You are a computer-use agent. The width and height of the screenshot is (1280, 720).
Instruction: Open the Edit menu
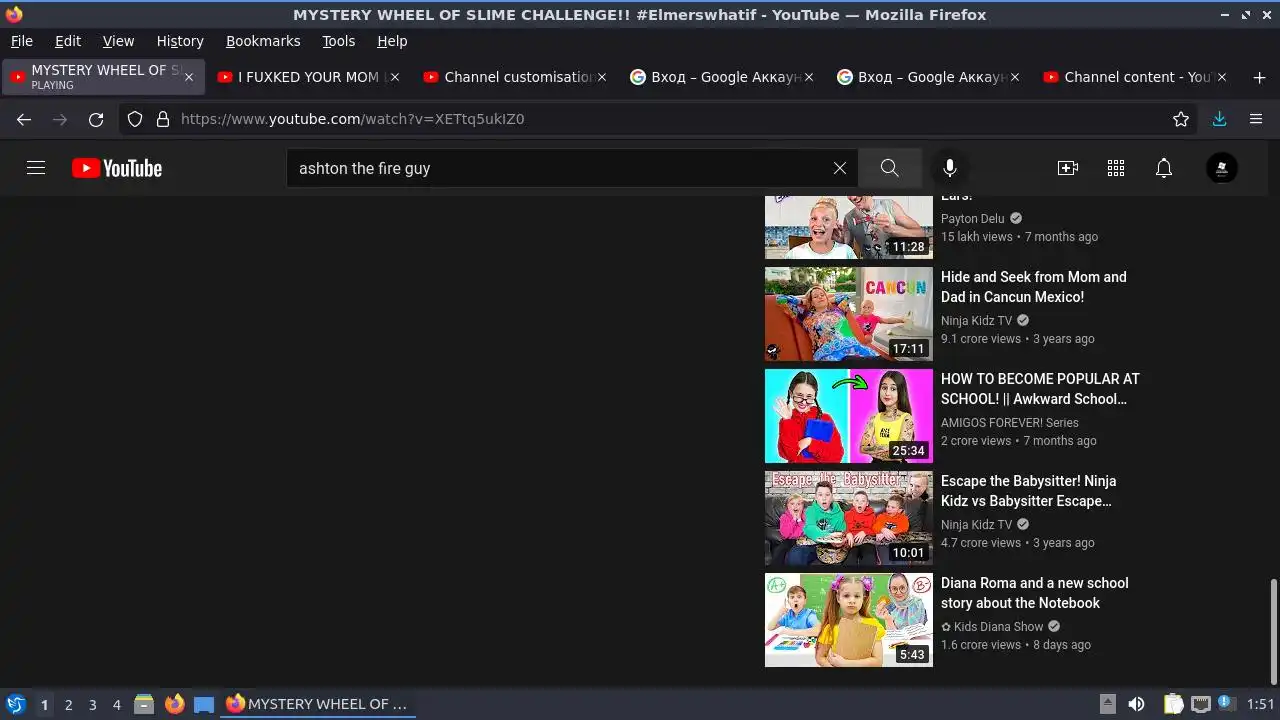tap(68, 41)
